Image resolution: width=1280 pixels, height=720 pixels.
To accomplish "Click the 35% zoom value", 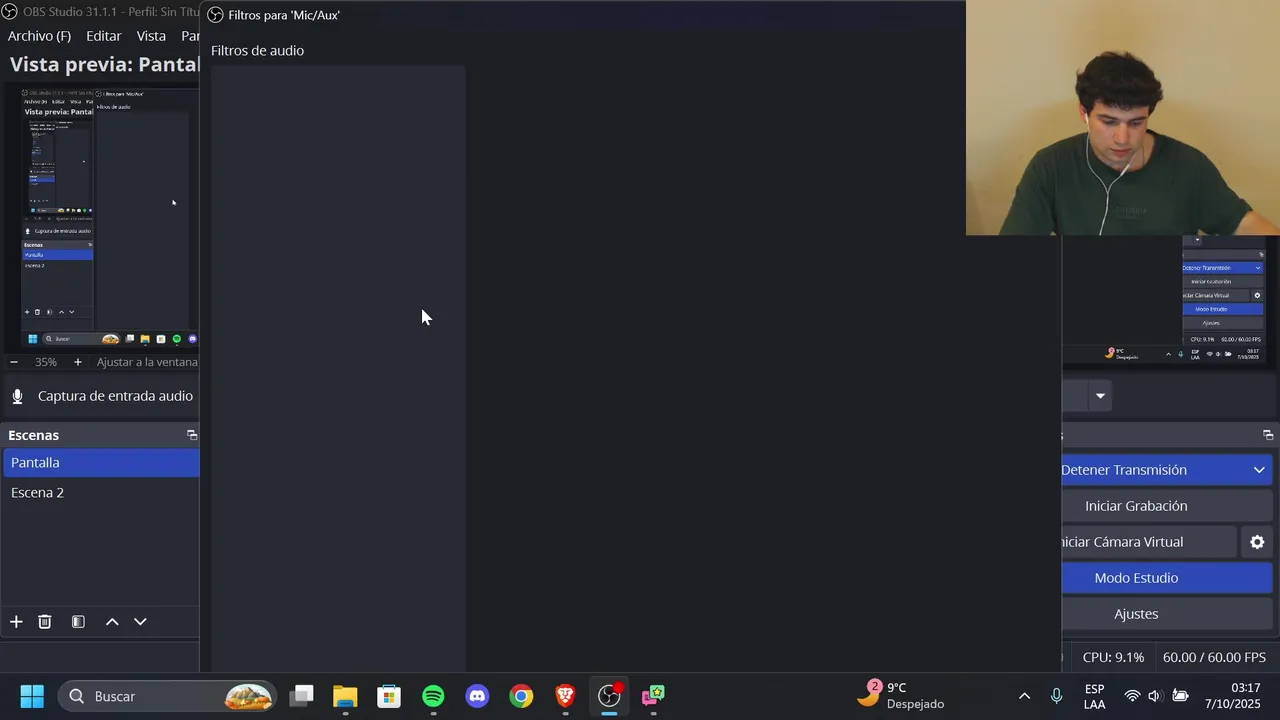I will tap(46, 362).
